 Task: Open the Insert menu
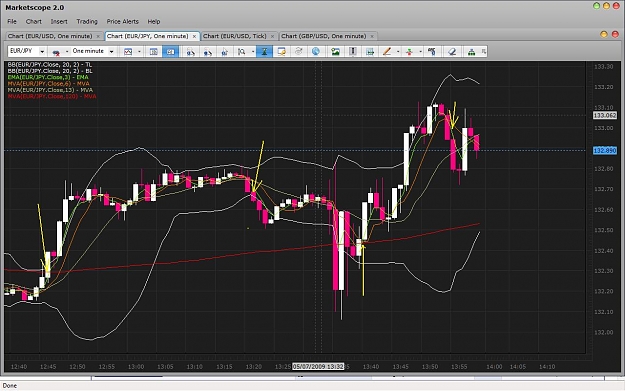point(59,22)
